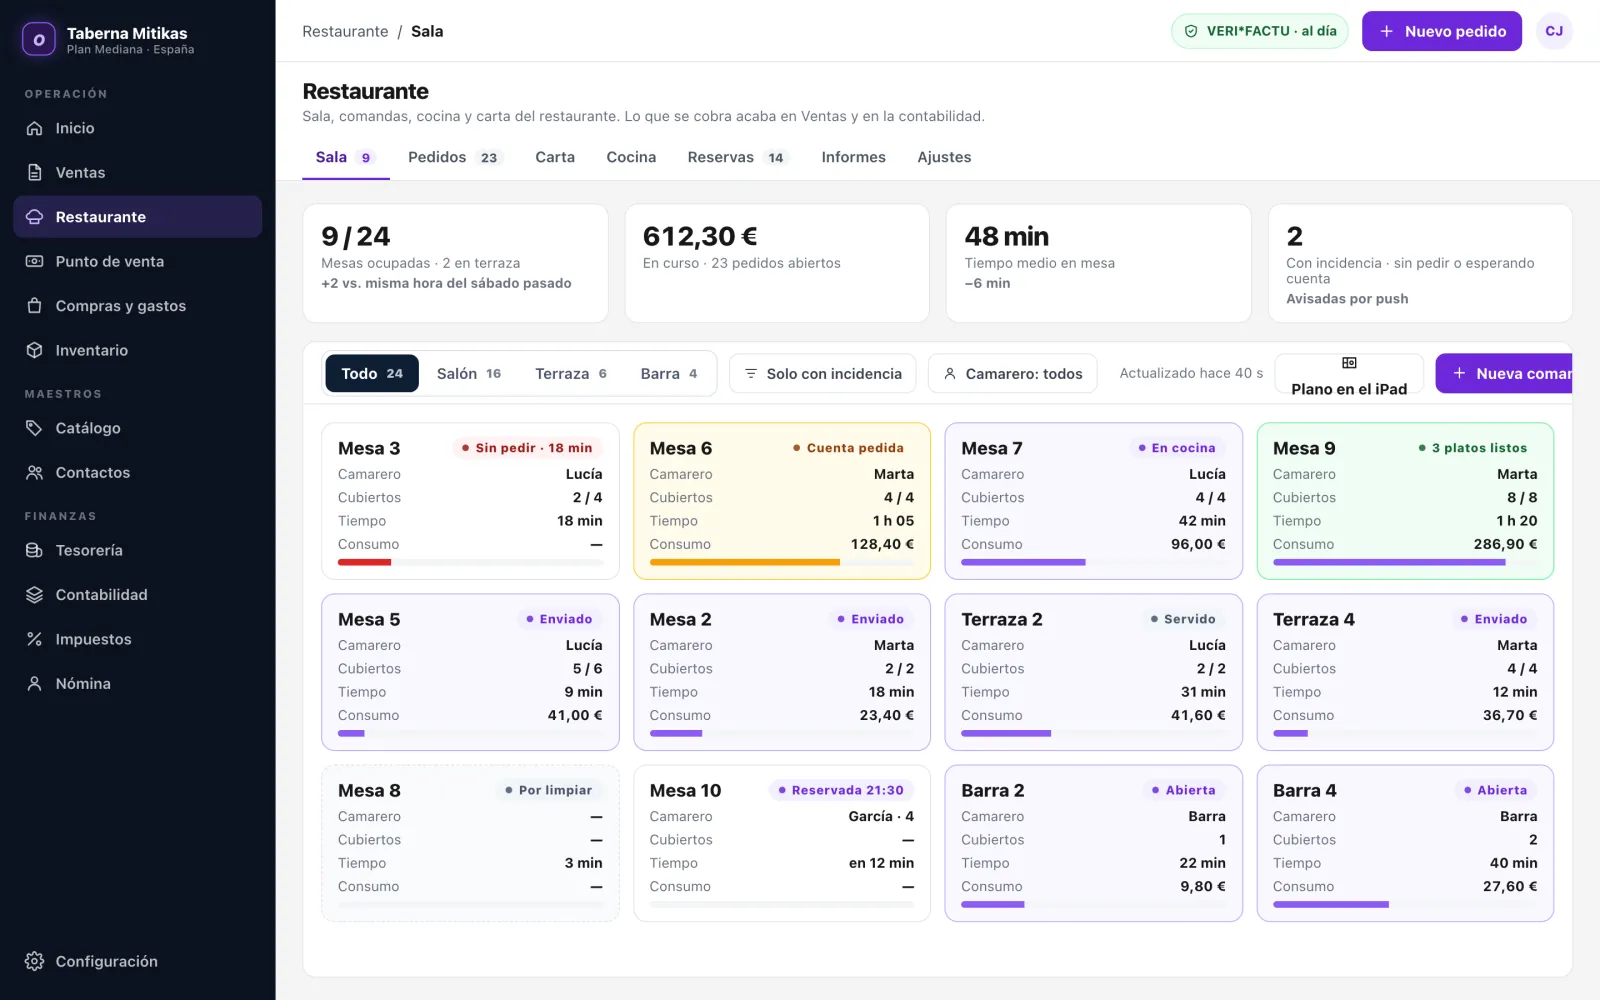The image size is (1600, 1000).
Task: Click the 612,30 € En curso card
Action: click(777, 263)
